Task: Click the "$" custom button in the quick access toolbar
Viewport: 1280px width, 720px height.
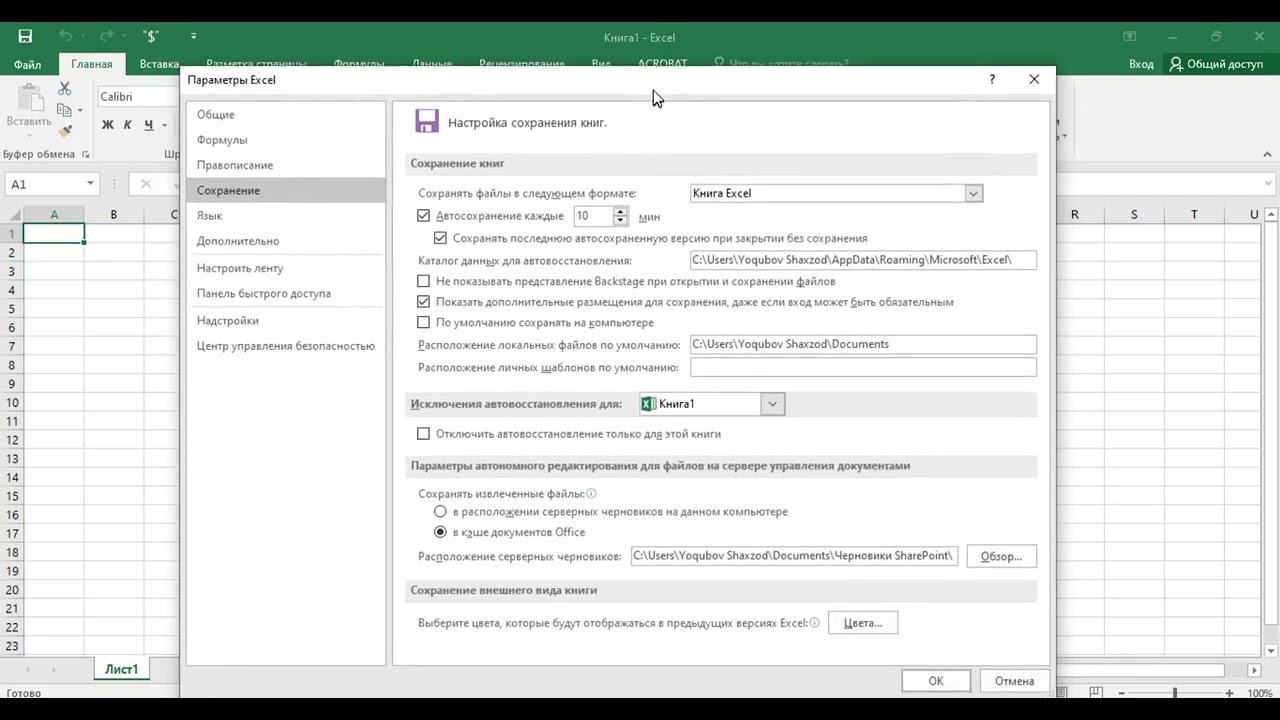Action: click(151, 36)
